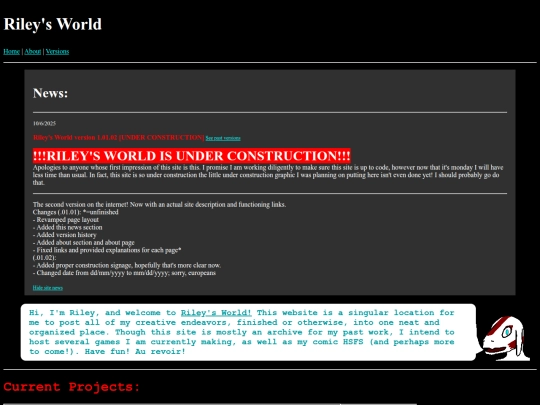540x405 pixels.
Task: Click "Hide site news" link
Action: click(x=48, y=288)
